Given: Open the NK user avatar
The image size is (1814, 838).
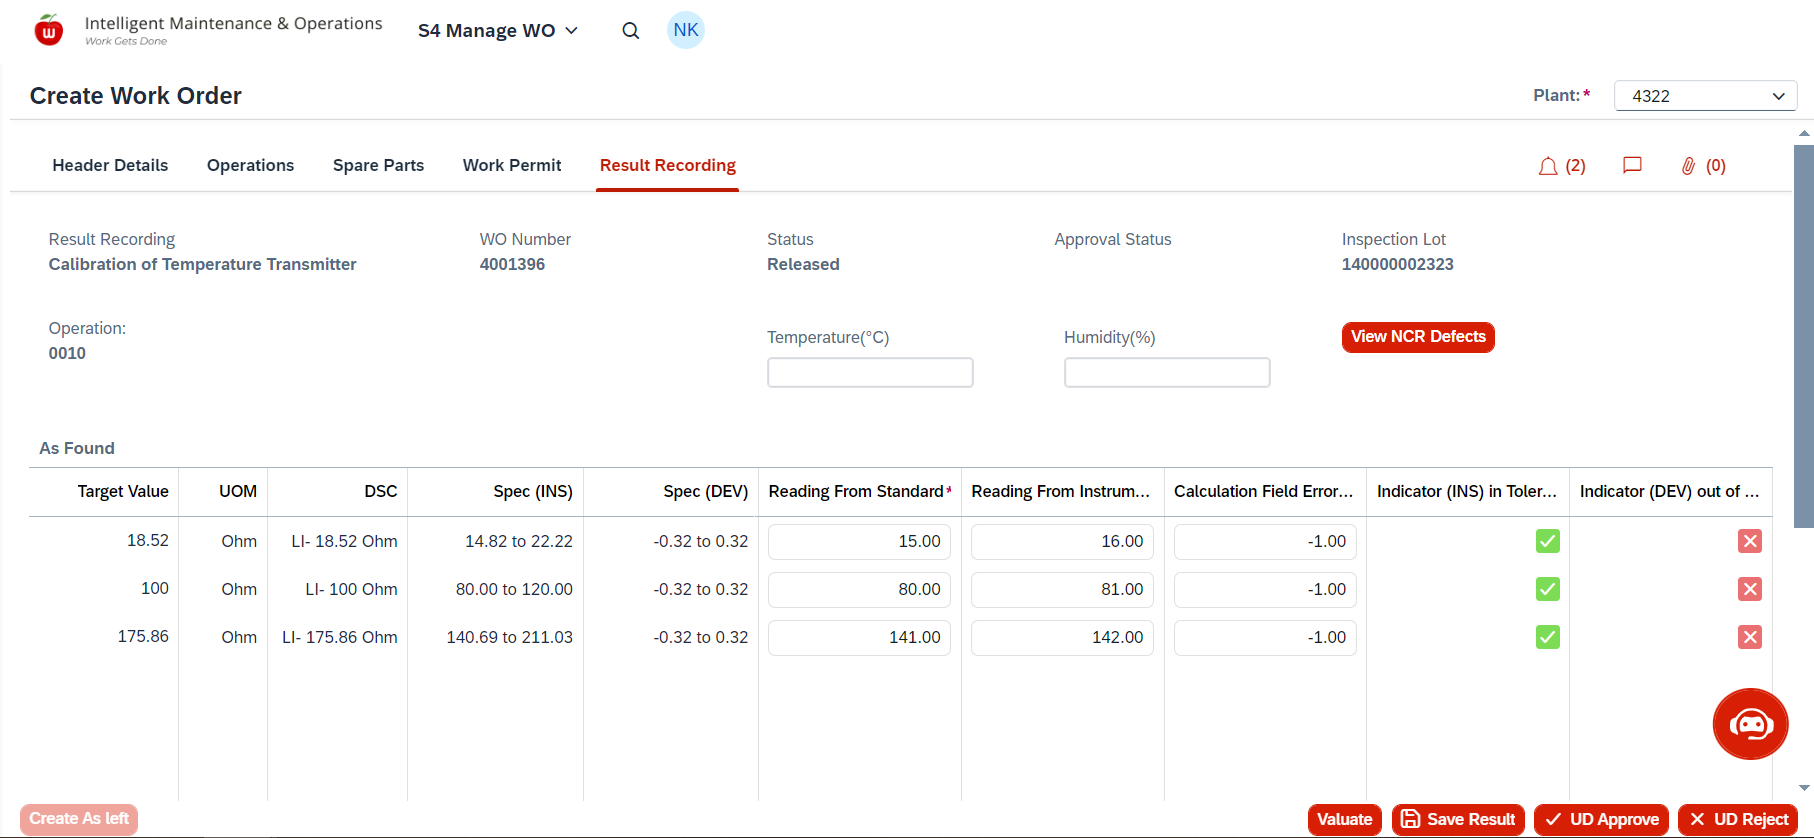Looking at the screenshot, I should 686,30.
